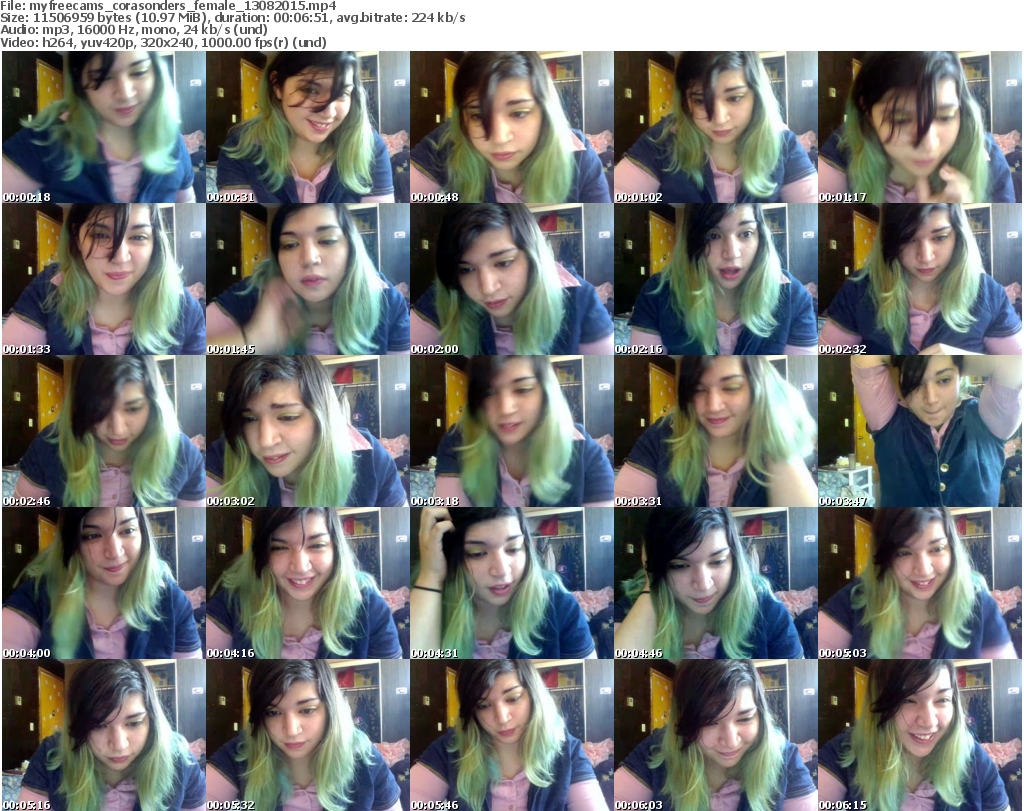
Task: Select the thumbnail timestamped 00:00:18
Action: pyautogui.click(x=103, y=127)
